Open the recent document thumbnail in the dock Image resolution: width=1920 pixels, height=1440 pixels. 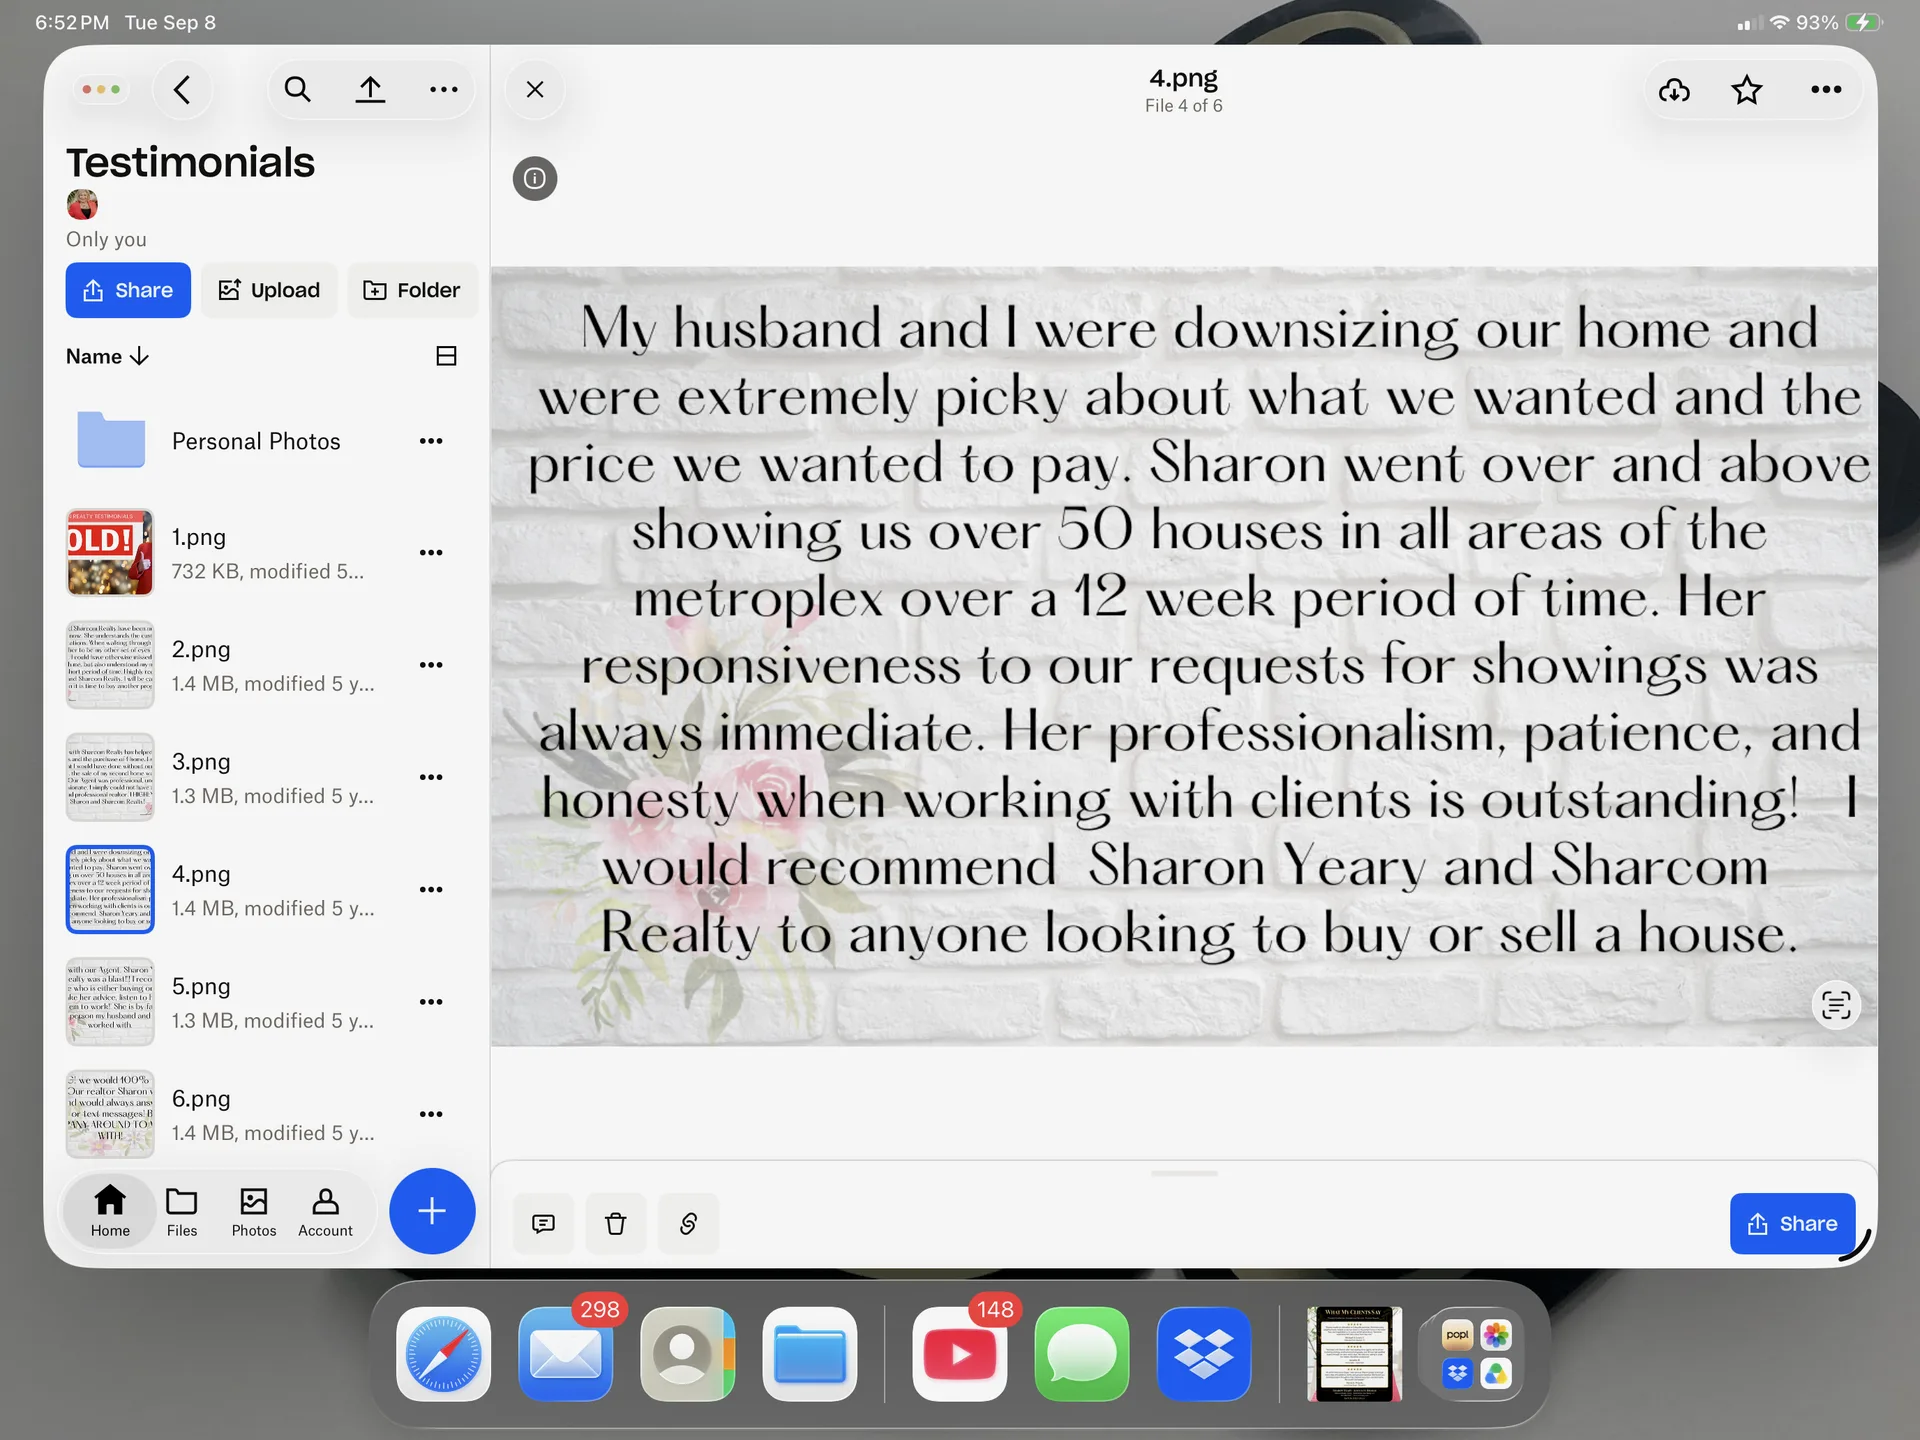(1354, 1354)
